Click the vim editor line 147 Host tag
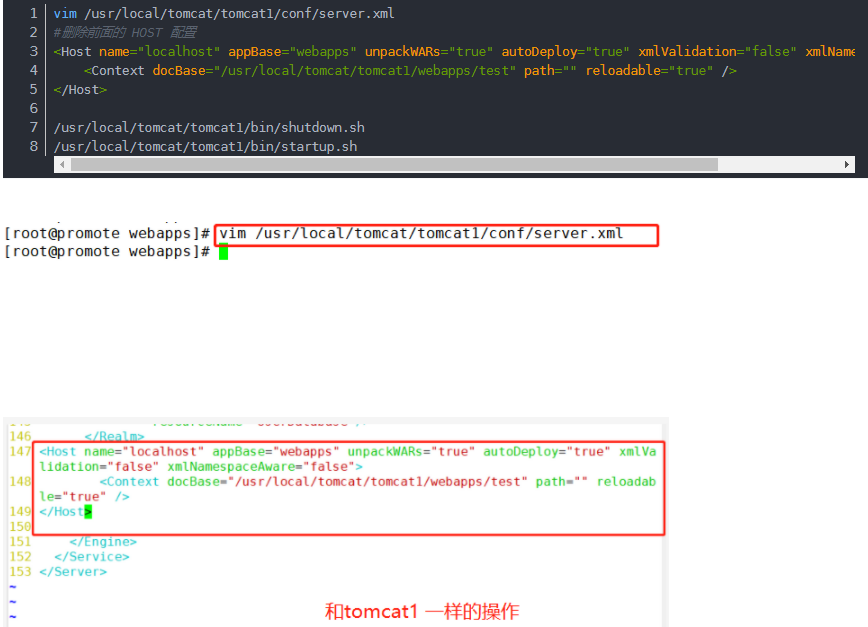The width and height of the screenshot is (868, 627). (347, 459)
